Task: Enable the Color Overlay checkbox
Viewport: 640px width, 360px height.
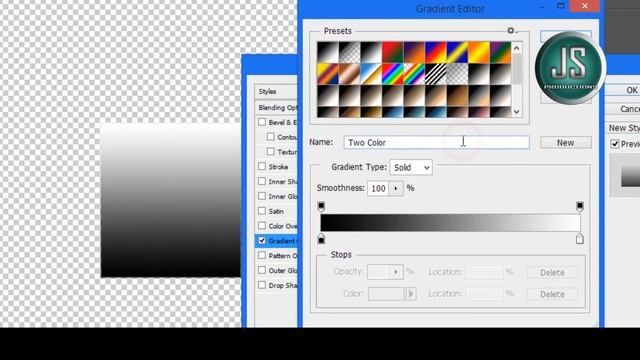Action: point(262,226)
